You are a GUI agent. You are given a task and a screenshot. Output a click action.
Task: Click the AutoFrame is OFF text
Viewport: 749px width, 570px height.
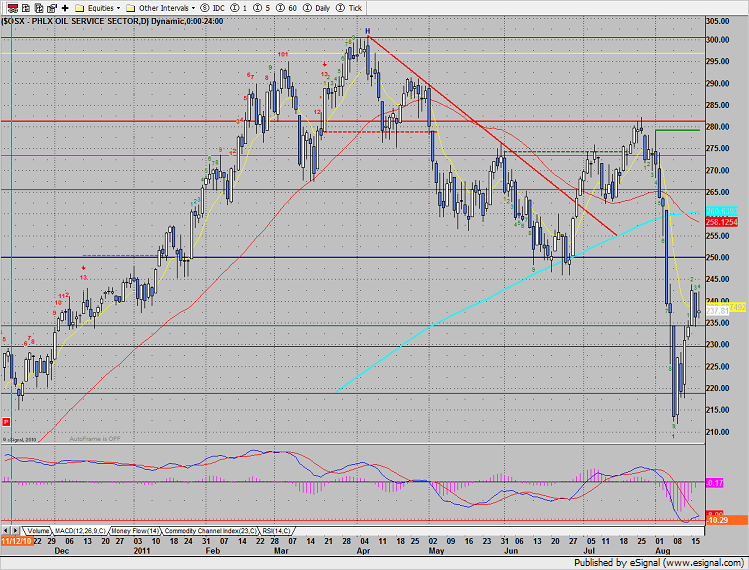[x=95, y=439]
